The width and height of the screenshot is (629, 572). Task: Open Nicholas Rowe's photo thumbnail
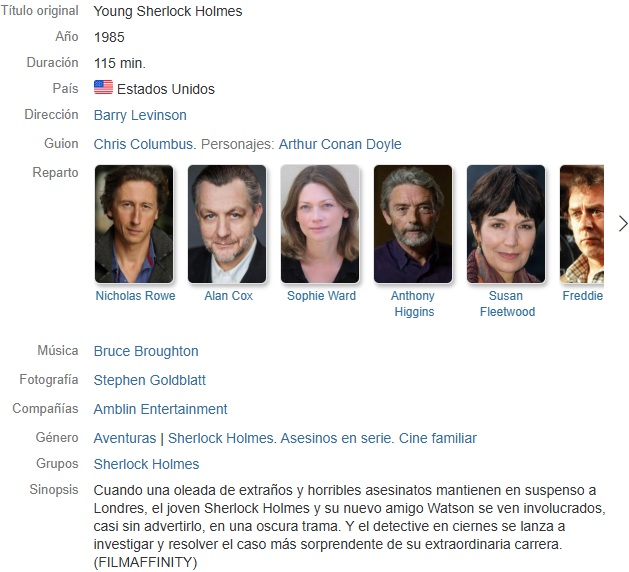tap(134, 224)
